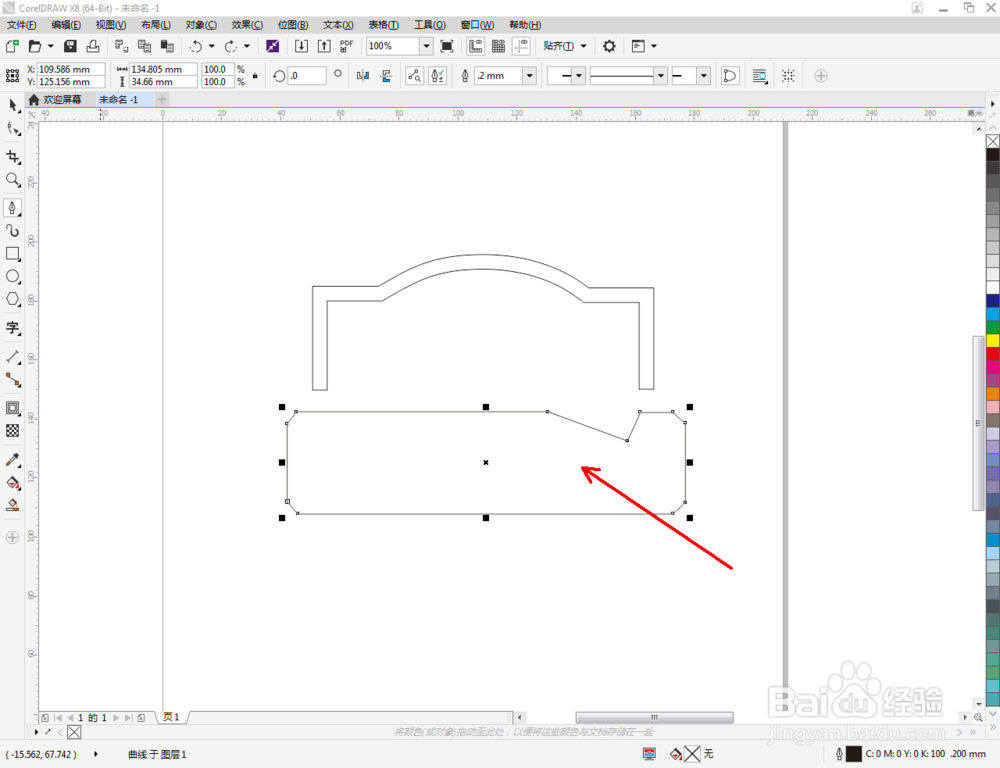The image size is (1000, 768).
Task: Open the 工具(O) menu
Action: (x=430, y=25)
